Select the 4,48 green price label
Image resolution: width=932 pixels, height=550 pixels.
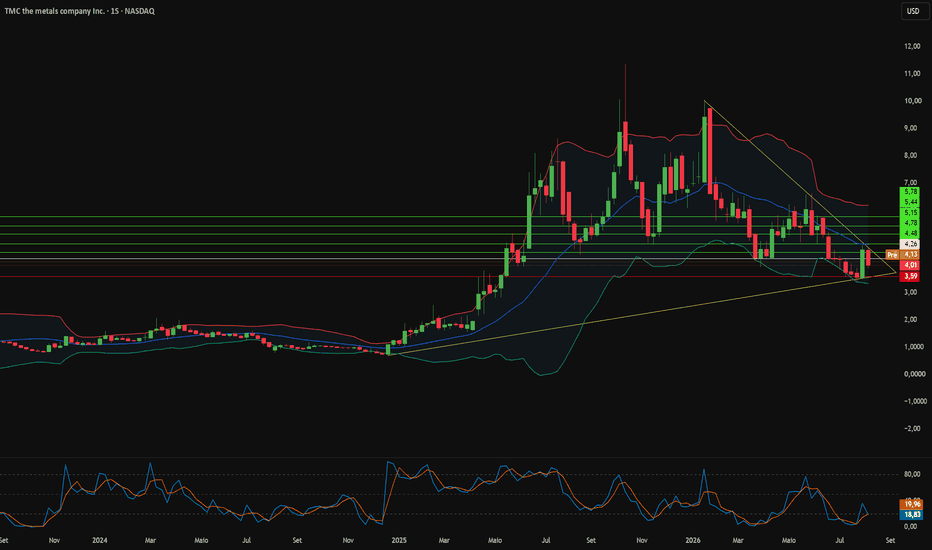pos(910,233)
